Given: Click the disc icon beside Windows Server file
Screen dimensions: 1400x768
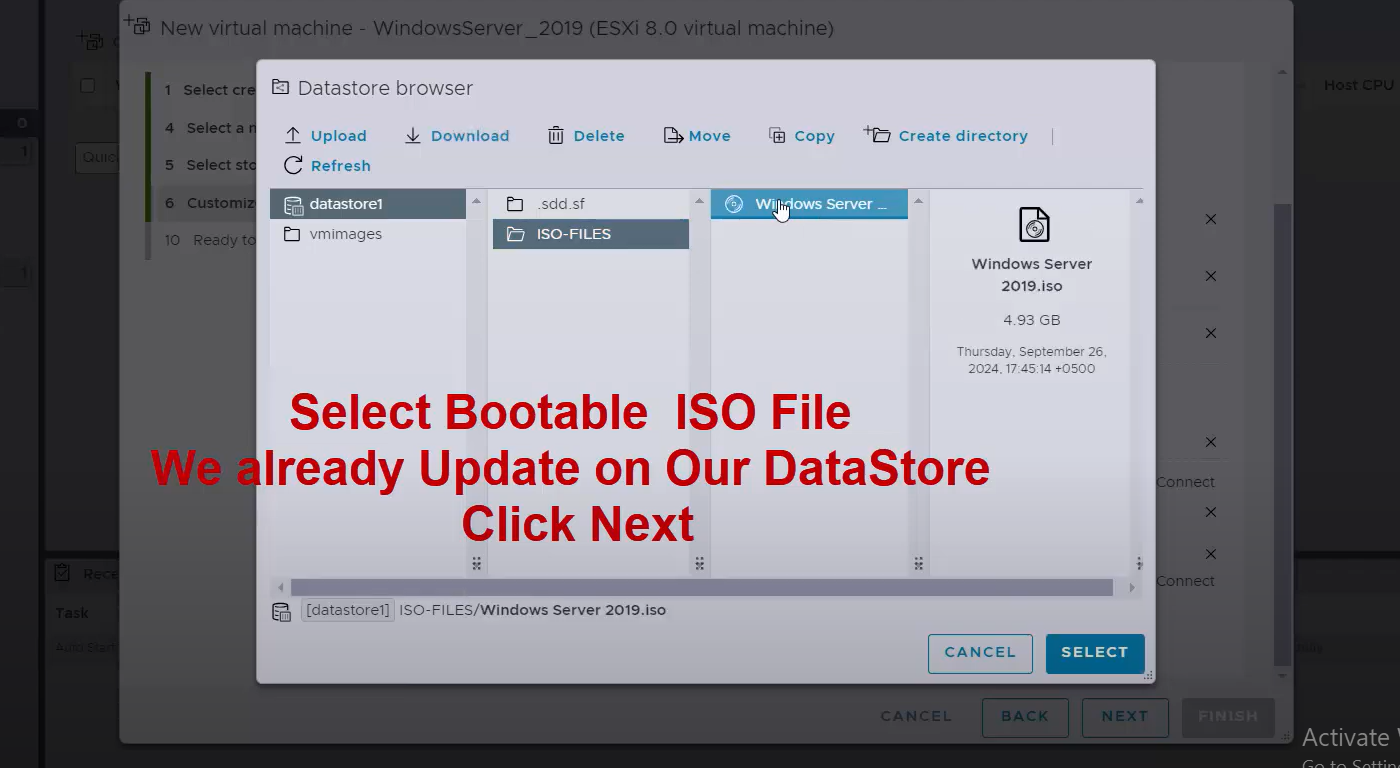Looking at the screenshot, I should 734,204.
